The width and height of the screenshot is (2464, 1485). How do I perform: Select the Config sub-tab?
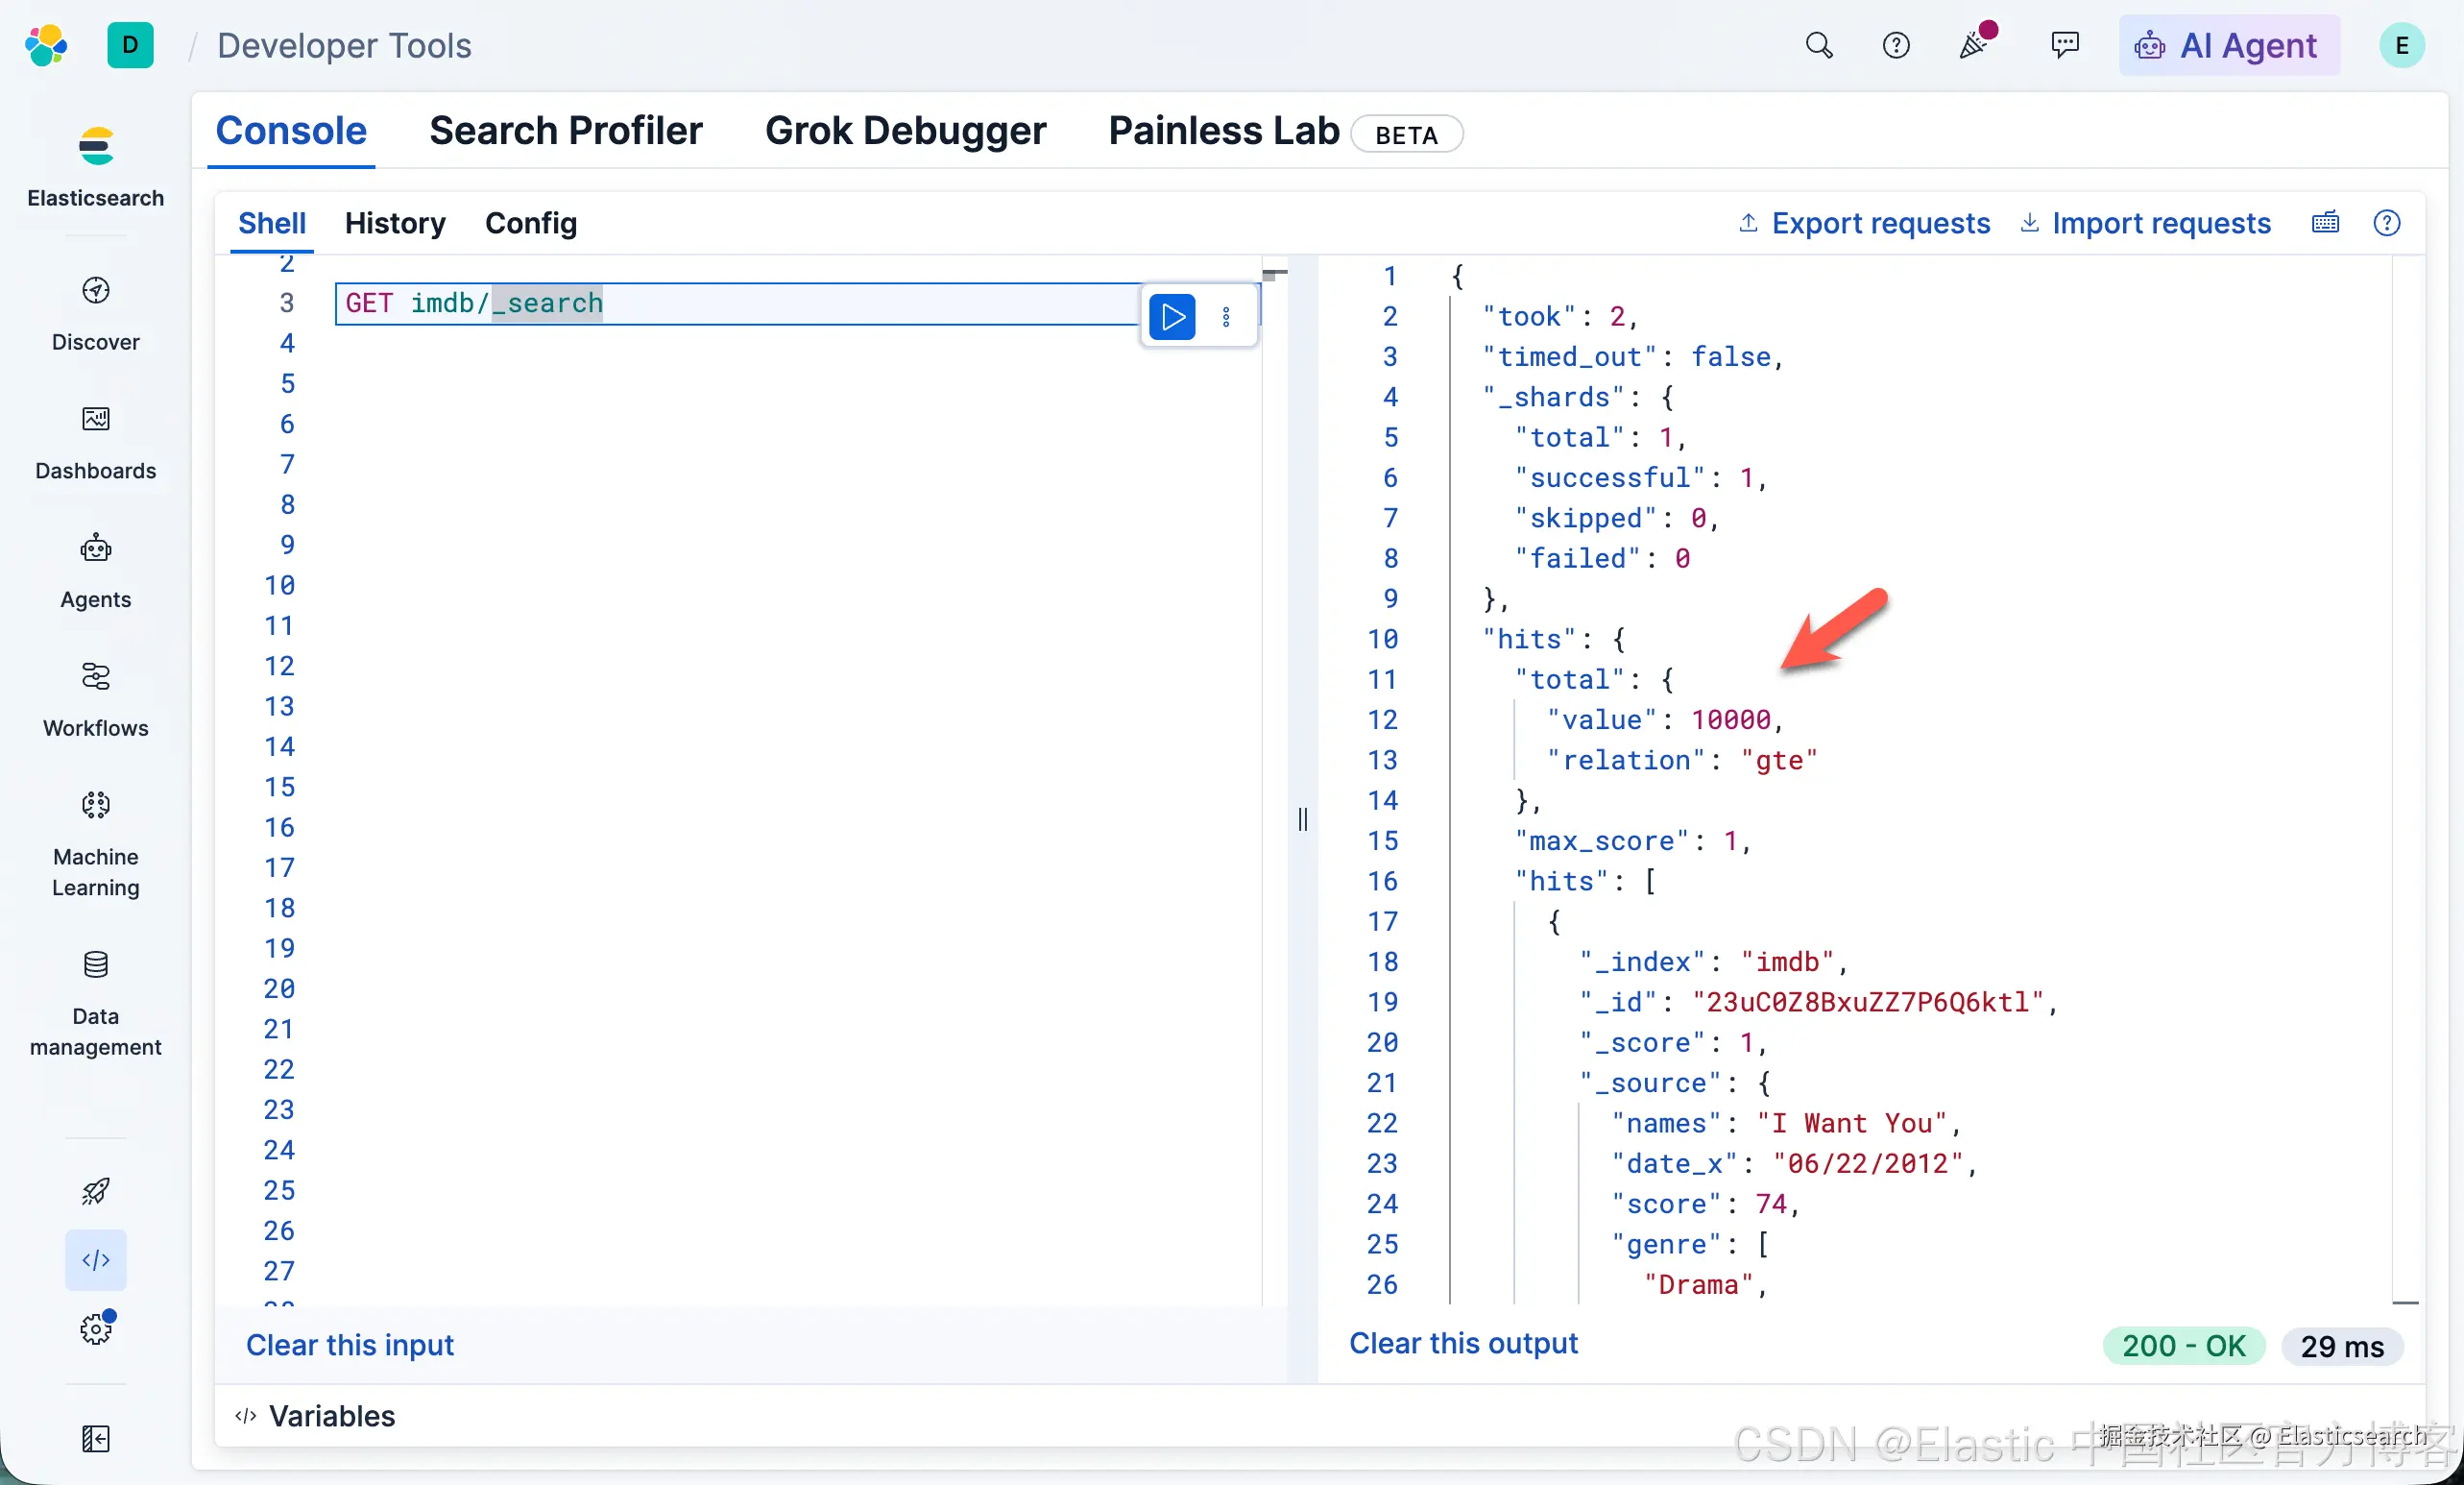click(x=531, y=222)
